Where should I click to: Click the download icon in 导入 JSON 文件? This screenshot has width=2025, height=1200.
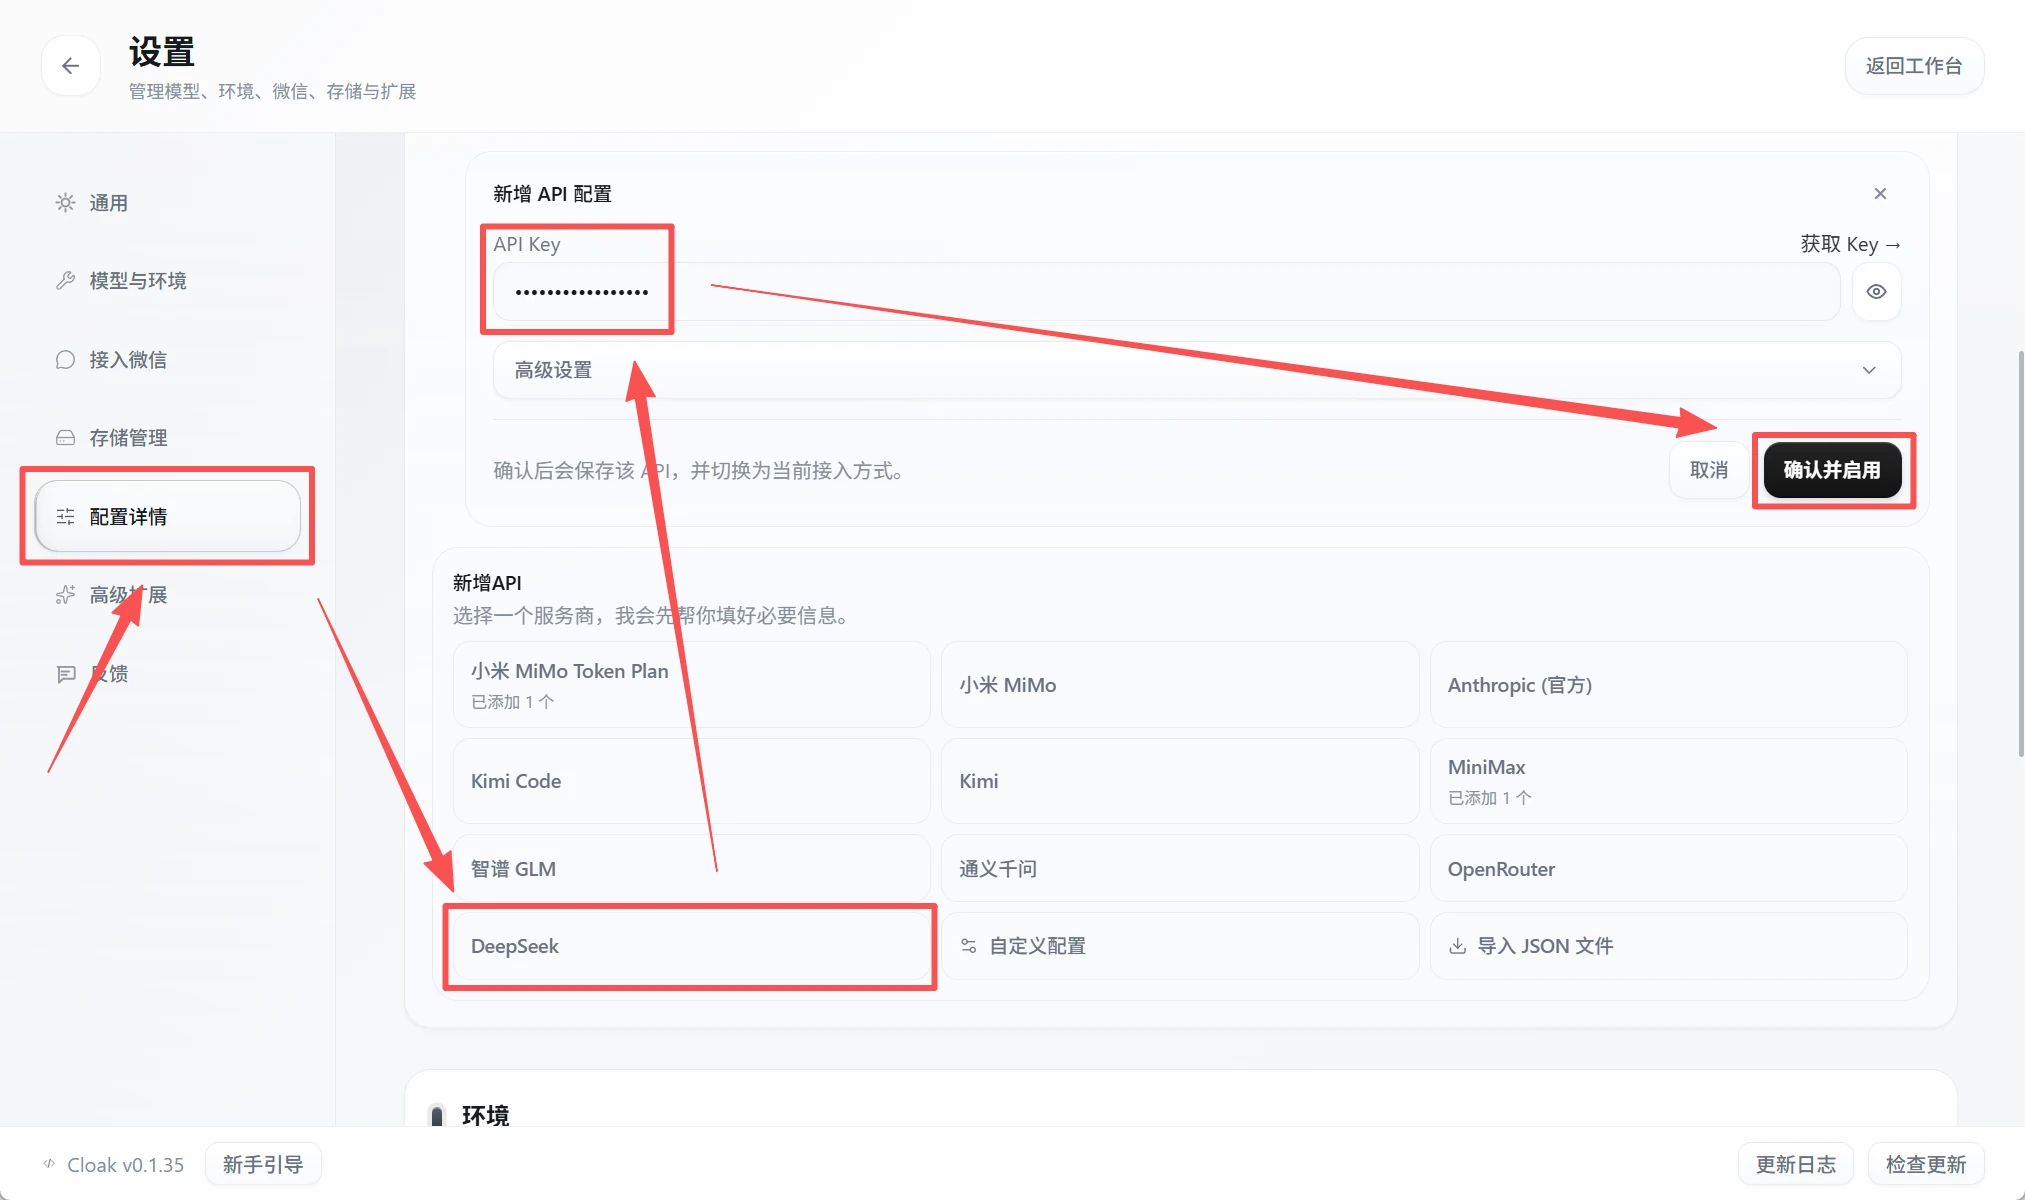click(x=1458, y=946)
